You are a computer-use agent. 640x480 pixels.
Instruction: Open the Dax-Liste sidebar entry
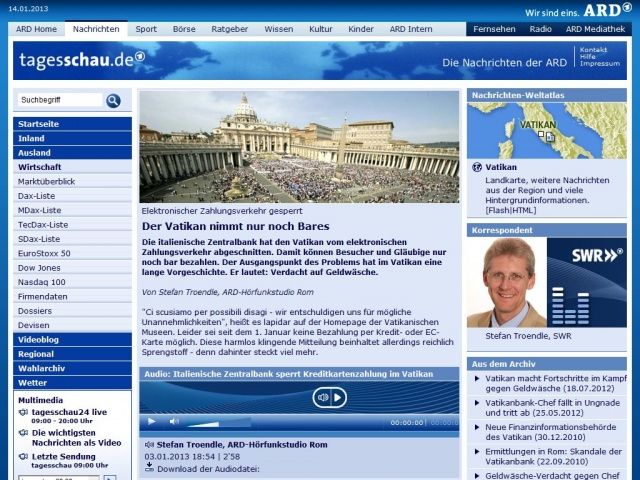pos(72,196)
